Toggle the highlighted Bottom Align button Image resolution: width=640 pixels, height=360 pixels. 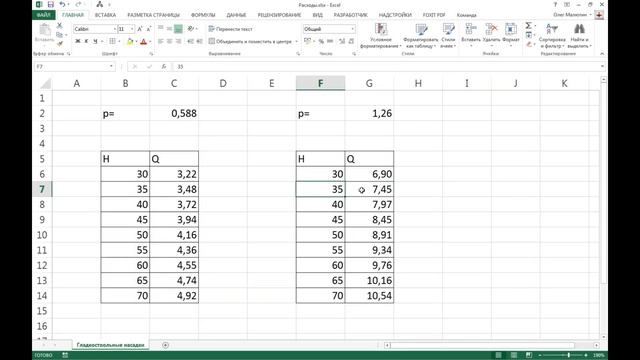pos(178,29)
